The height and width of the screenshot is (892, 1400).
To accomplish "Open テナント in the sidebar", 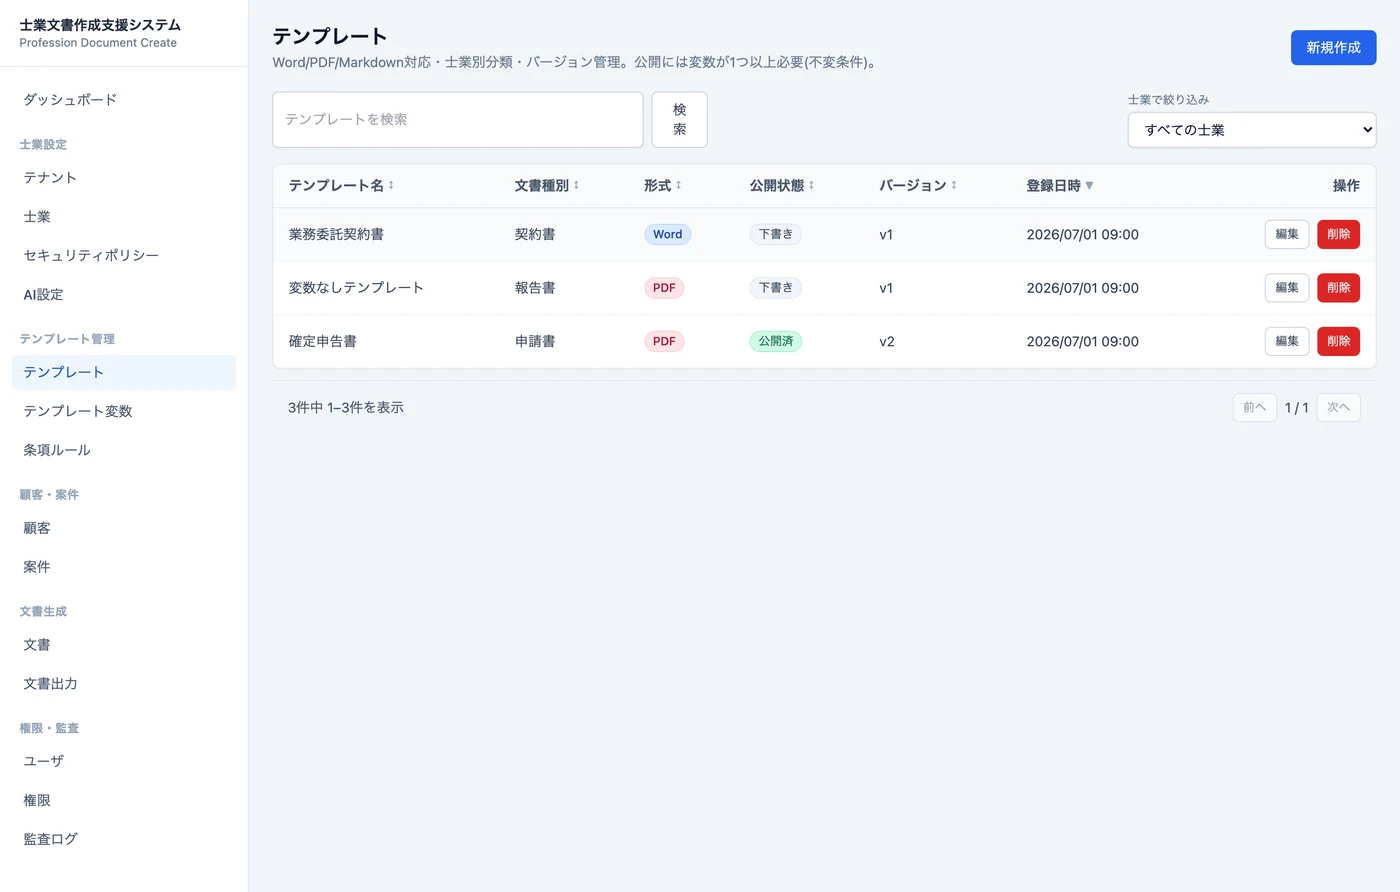I will tap(124, 178).
